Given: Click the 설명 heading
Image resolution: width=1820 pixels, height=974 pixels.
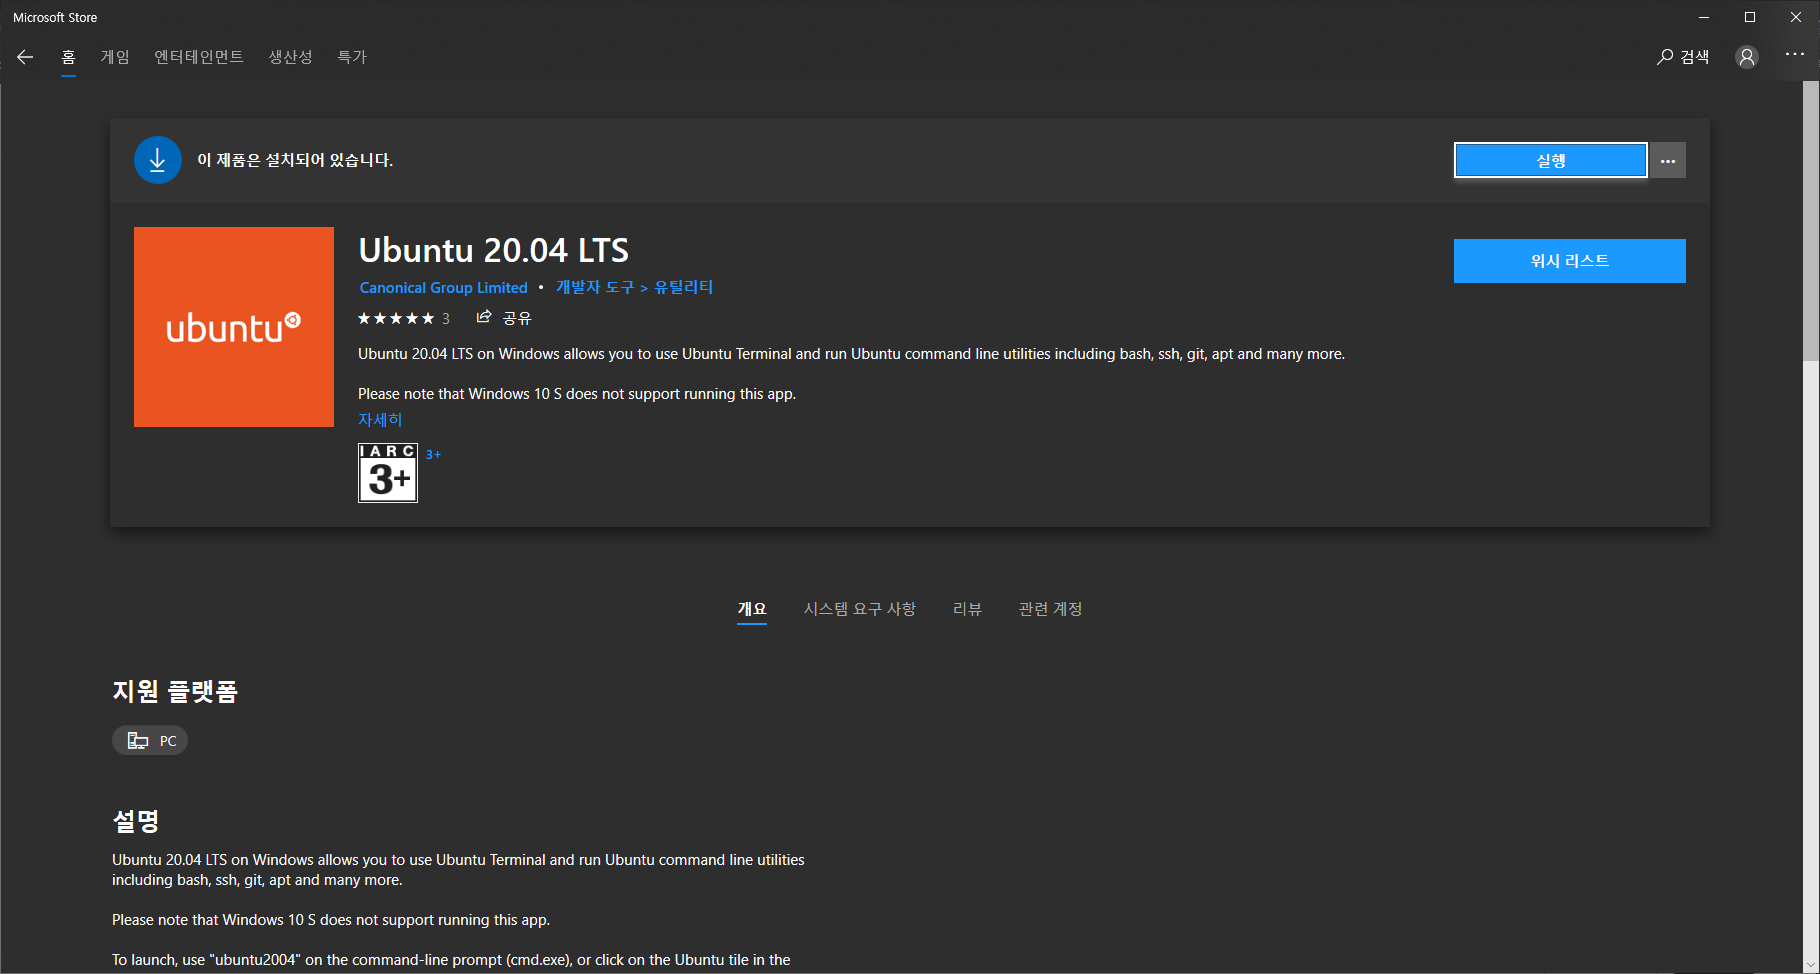Looking at the screenshot, I should tap(136, 821).
